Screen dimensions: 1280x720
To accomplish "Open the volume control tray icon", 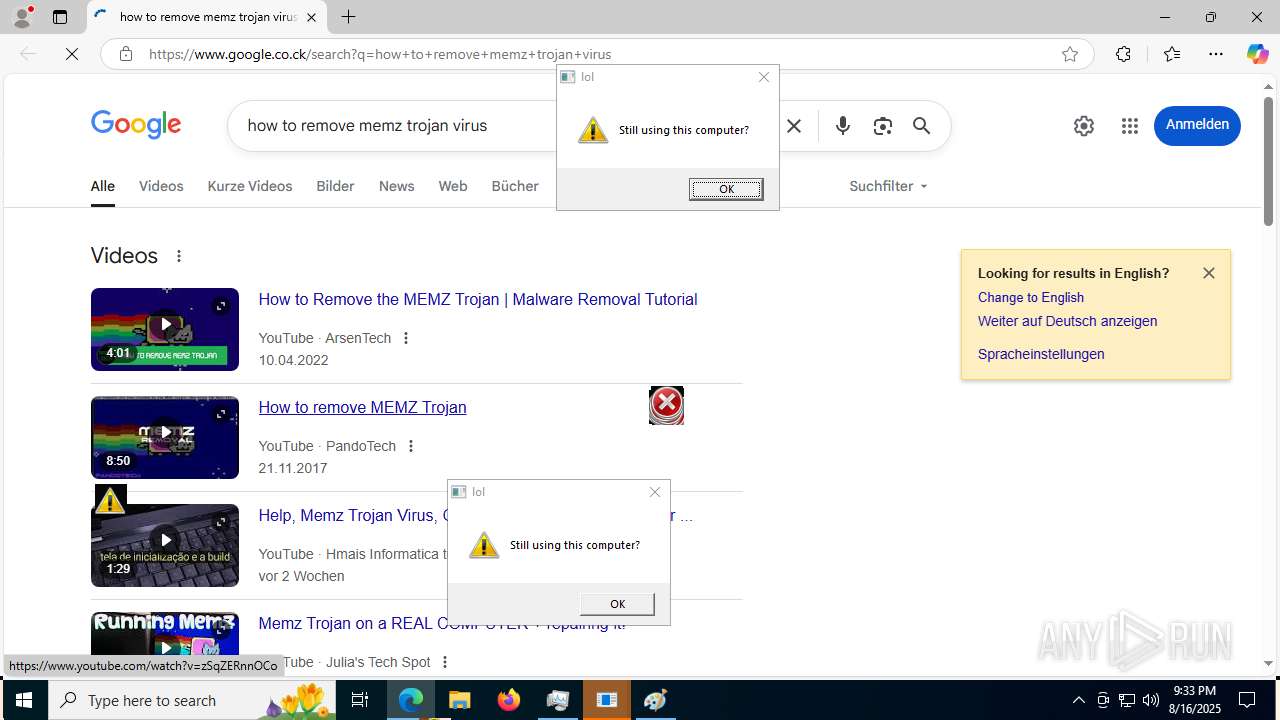I will 1151,700.
